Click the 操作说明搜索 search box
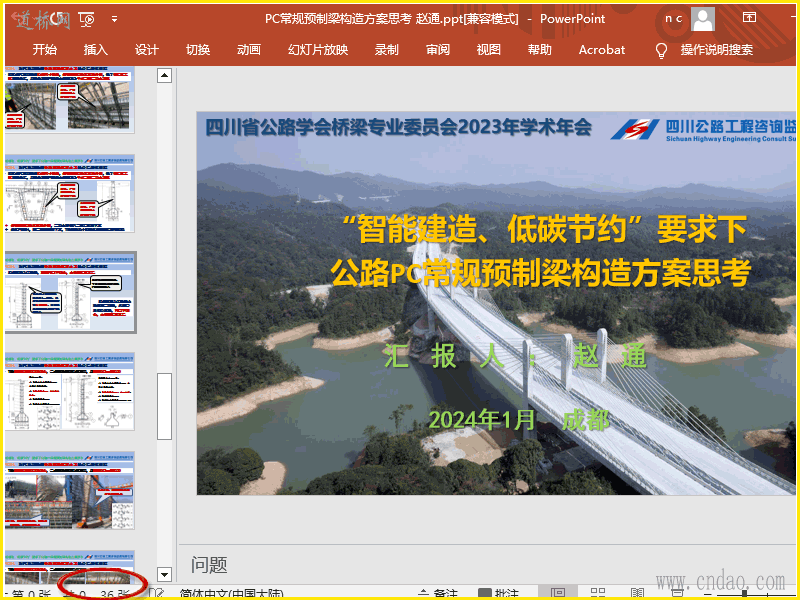This screenshot has width=800, height=600. [x=716, y=49]
